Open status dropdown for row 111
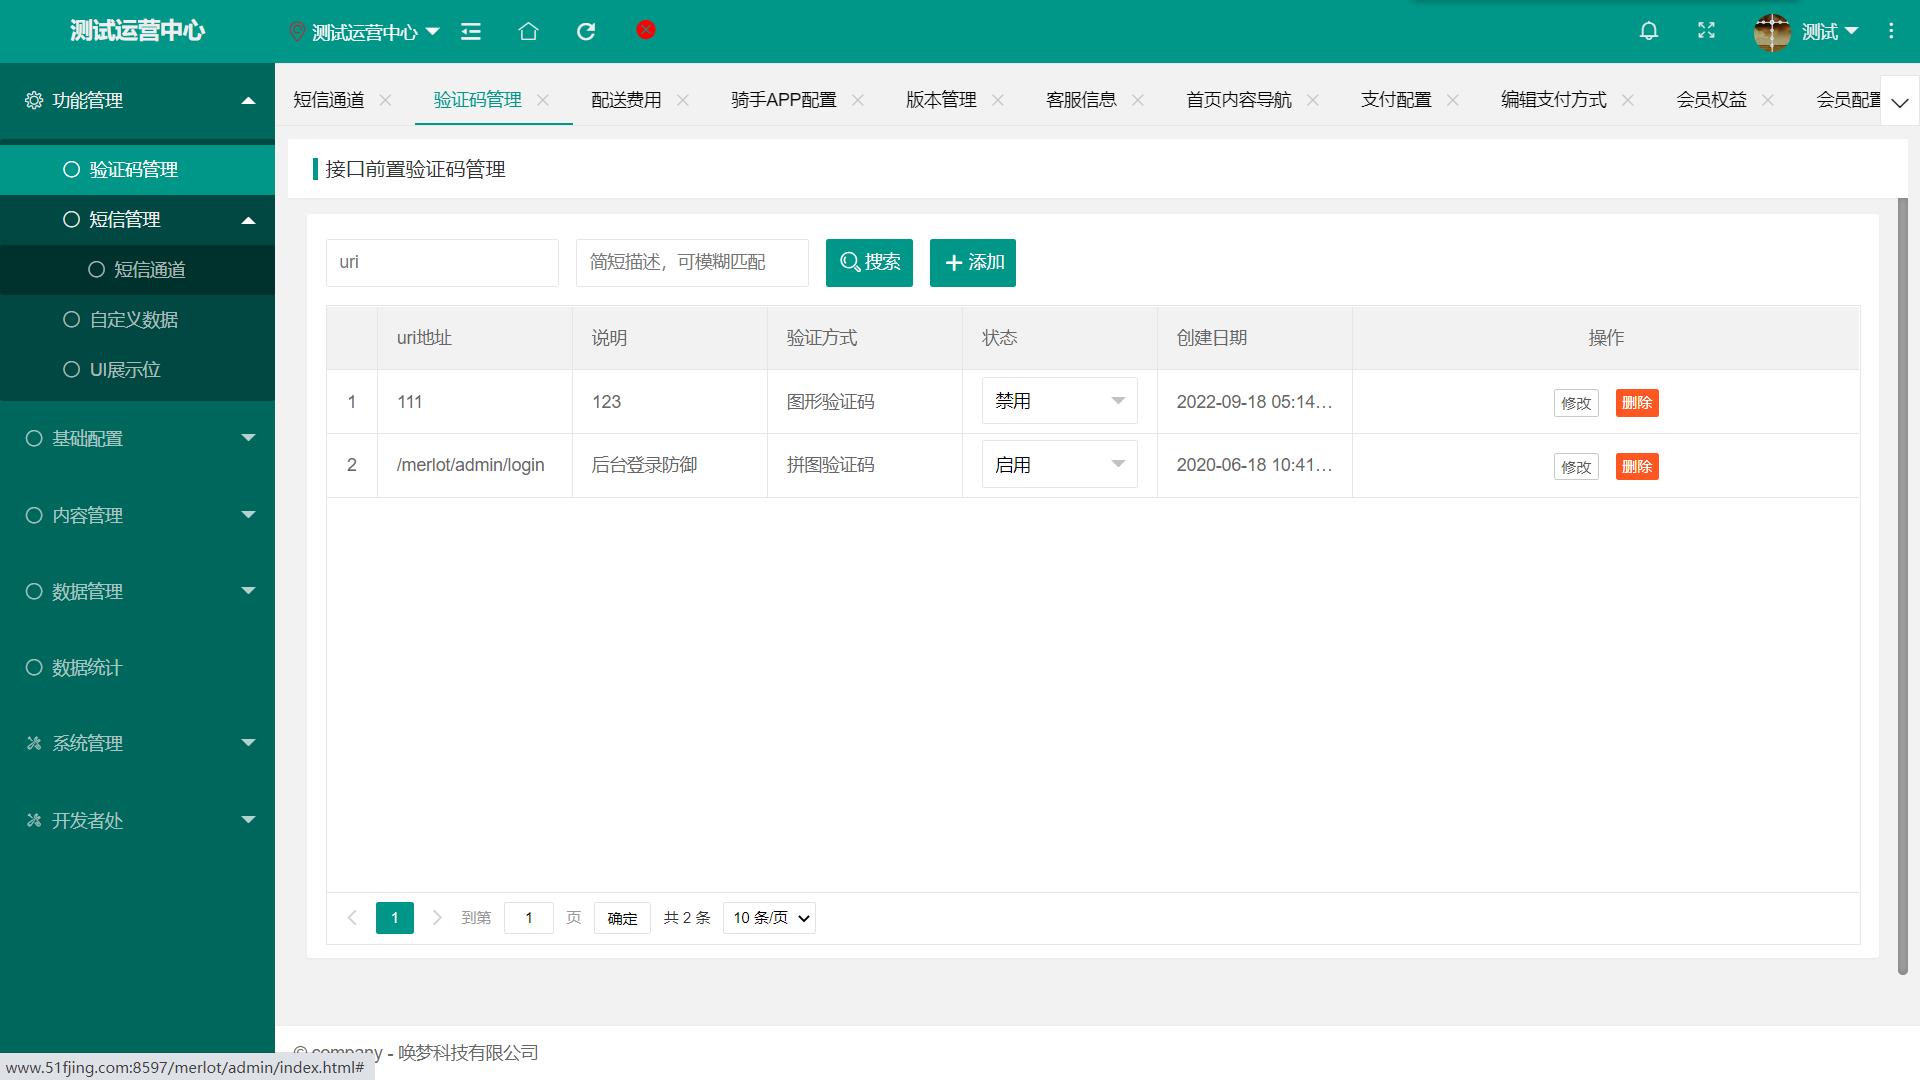Screen dimensions: 1920x1080 [x=1060, y=401]
